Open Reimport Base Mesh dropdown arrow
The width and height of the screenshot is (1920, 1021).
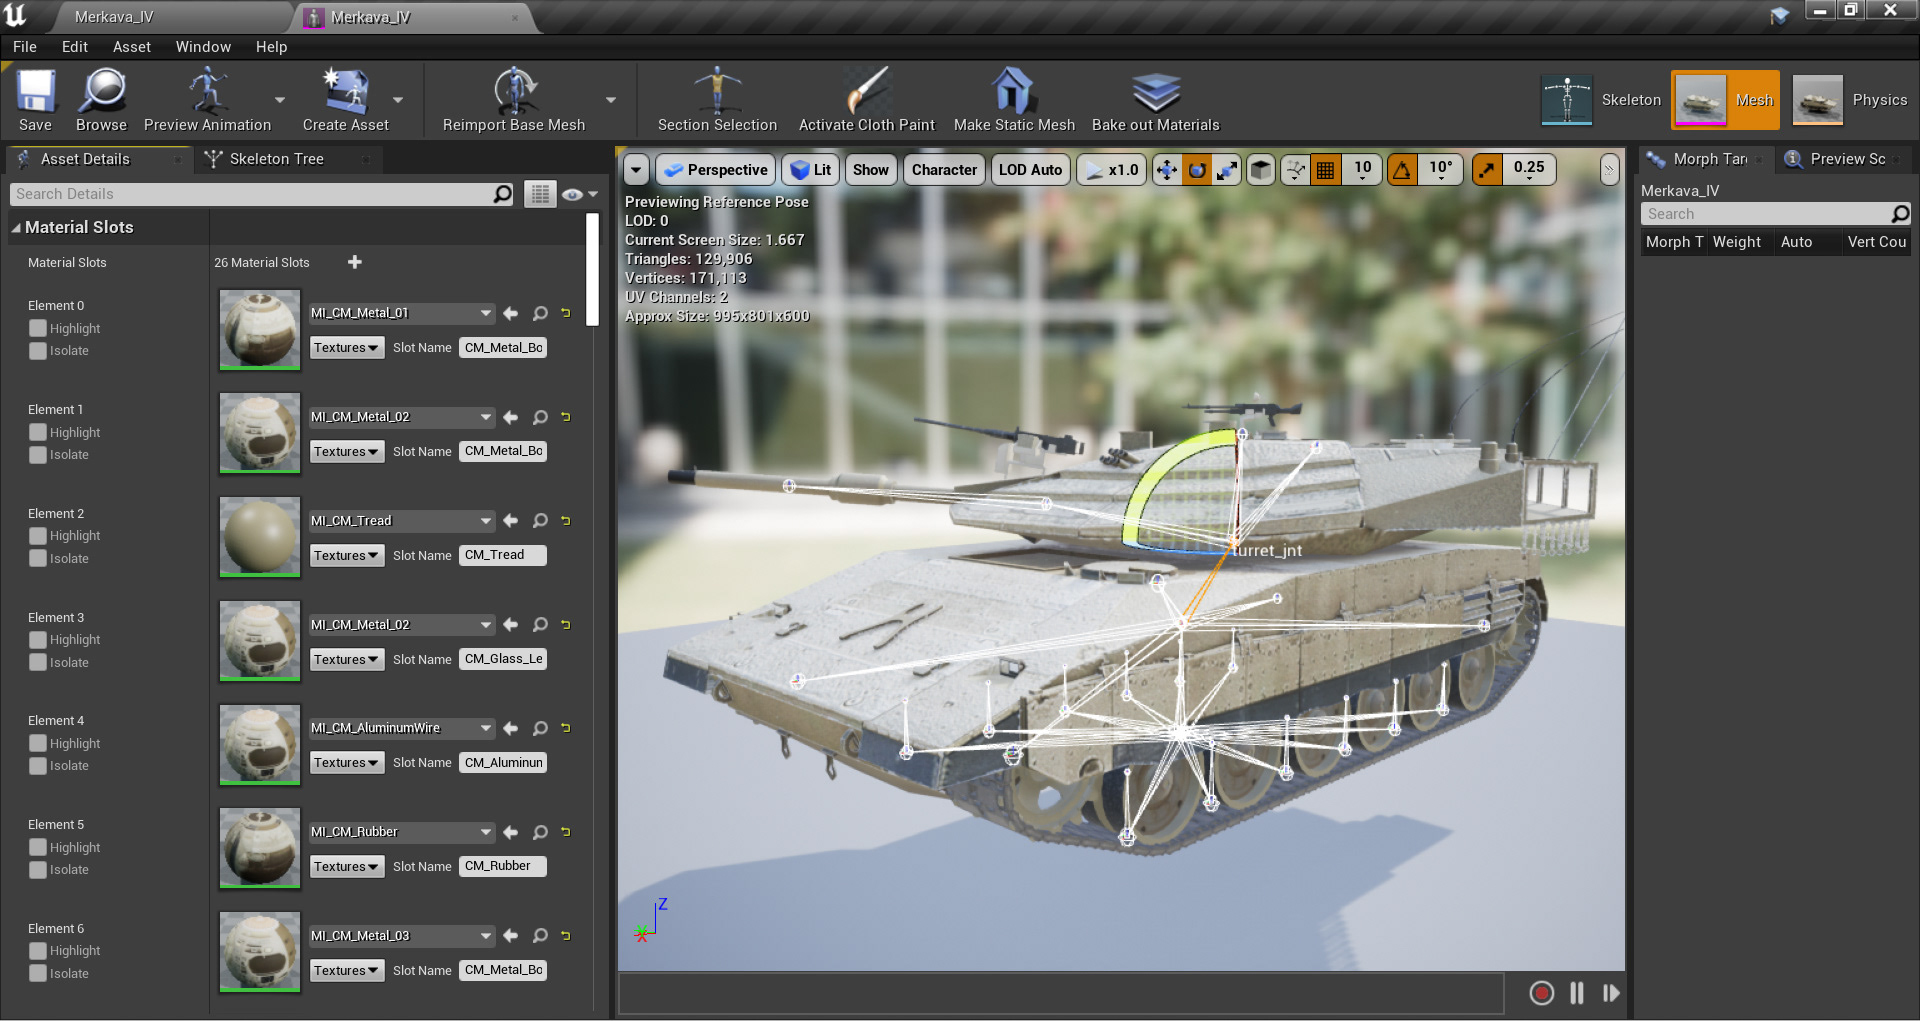(x=611, y=100)
